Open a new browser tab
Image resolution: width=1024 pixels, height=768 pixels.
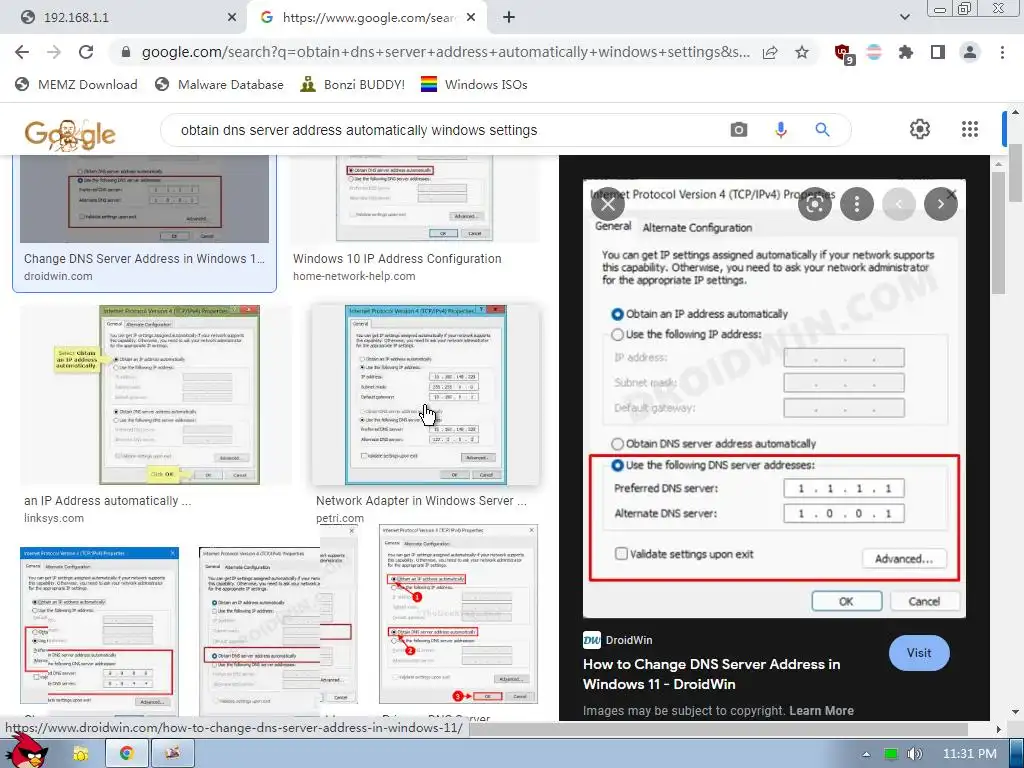tap(509, 18)
